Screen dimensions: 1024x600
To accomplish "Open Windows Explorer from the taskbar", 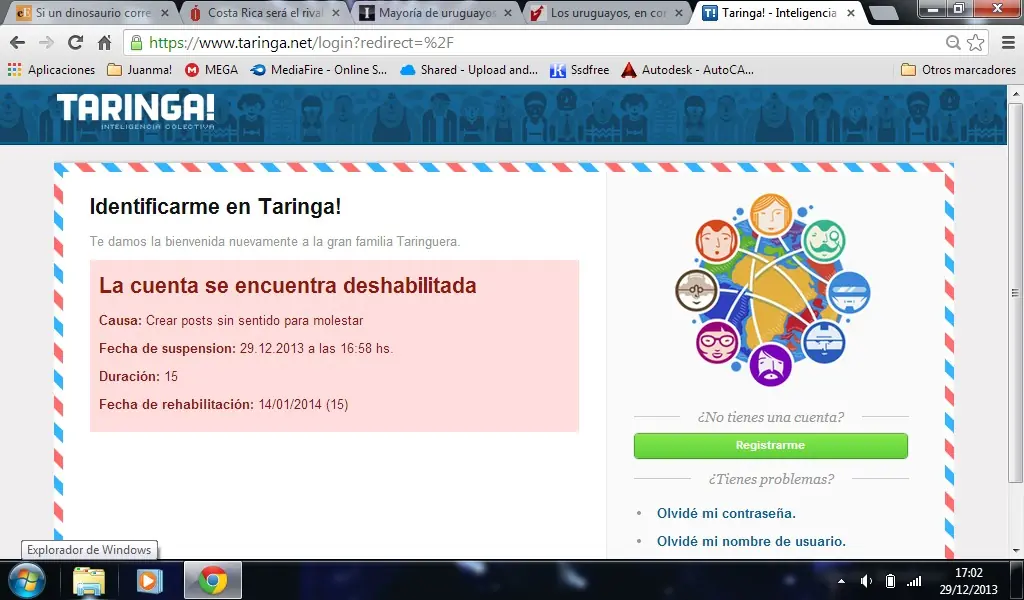I will [89, 580].
